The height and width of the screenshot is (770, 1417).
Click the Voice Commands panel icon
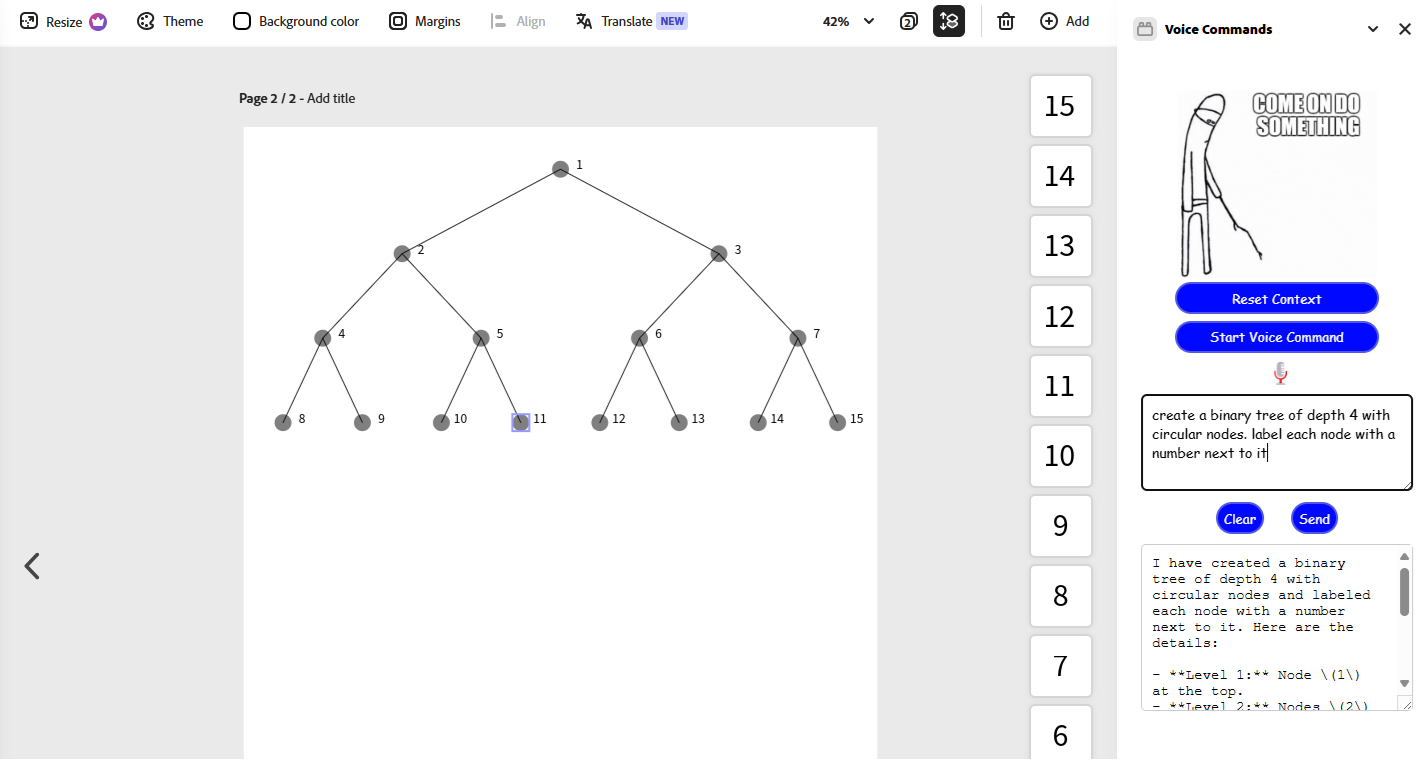click(x=1145, y=29)
